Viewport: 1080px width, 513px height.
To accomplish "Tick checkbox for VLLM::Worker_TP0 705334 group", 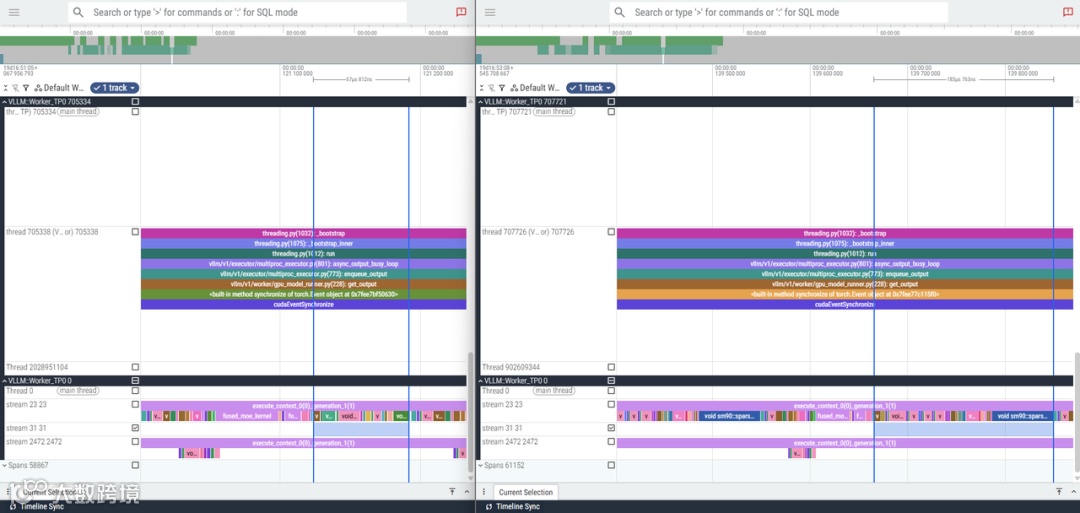I will [136, 101].
